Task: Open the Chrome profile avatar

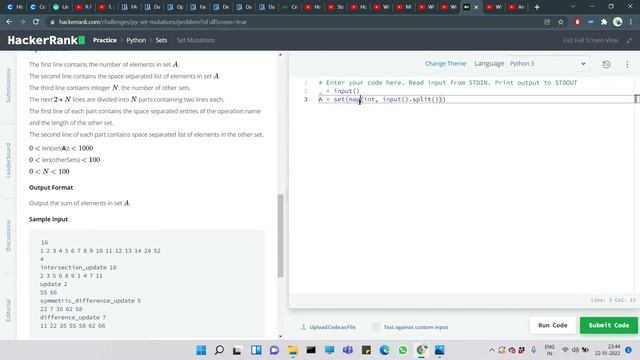Action: 618,22
